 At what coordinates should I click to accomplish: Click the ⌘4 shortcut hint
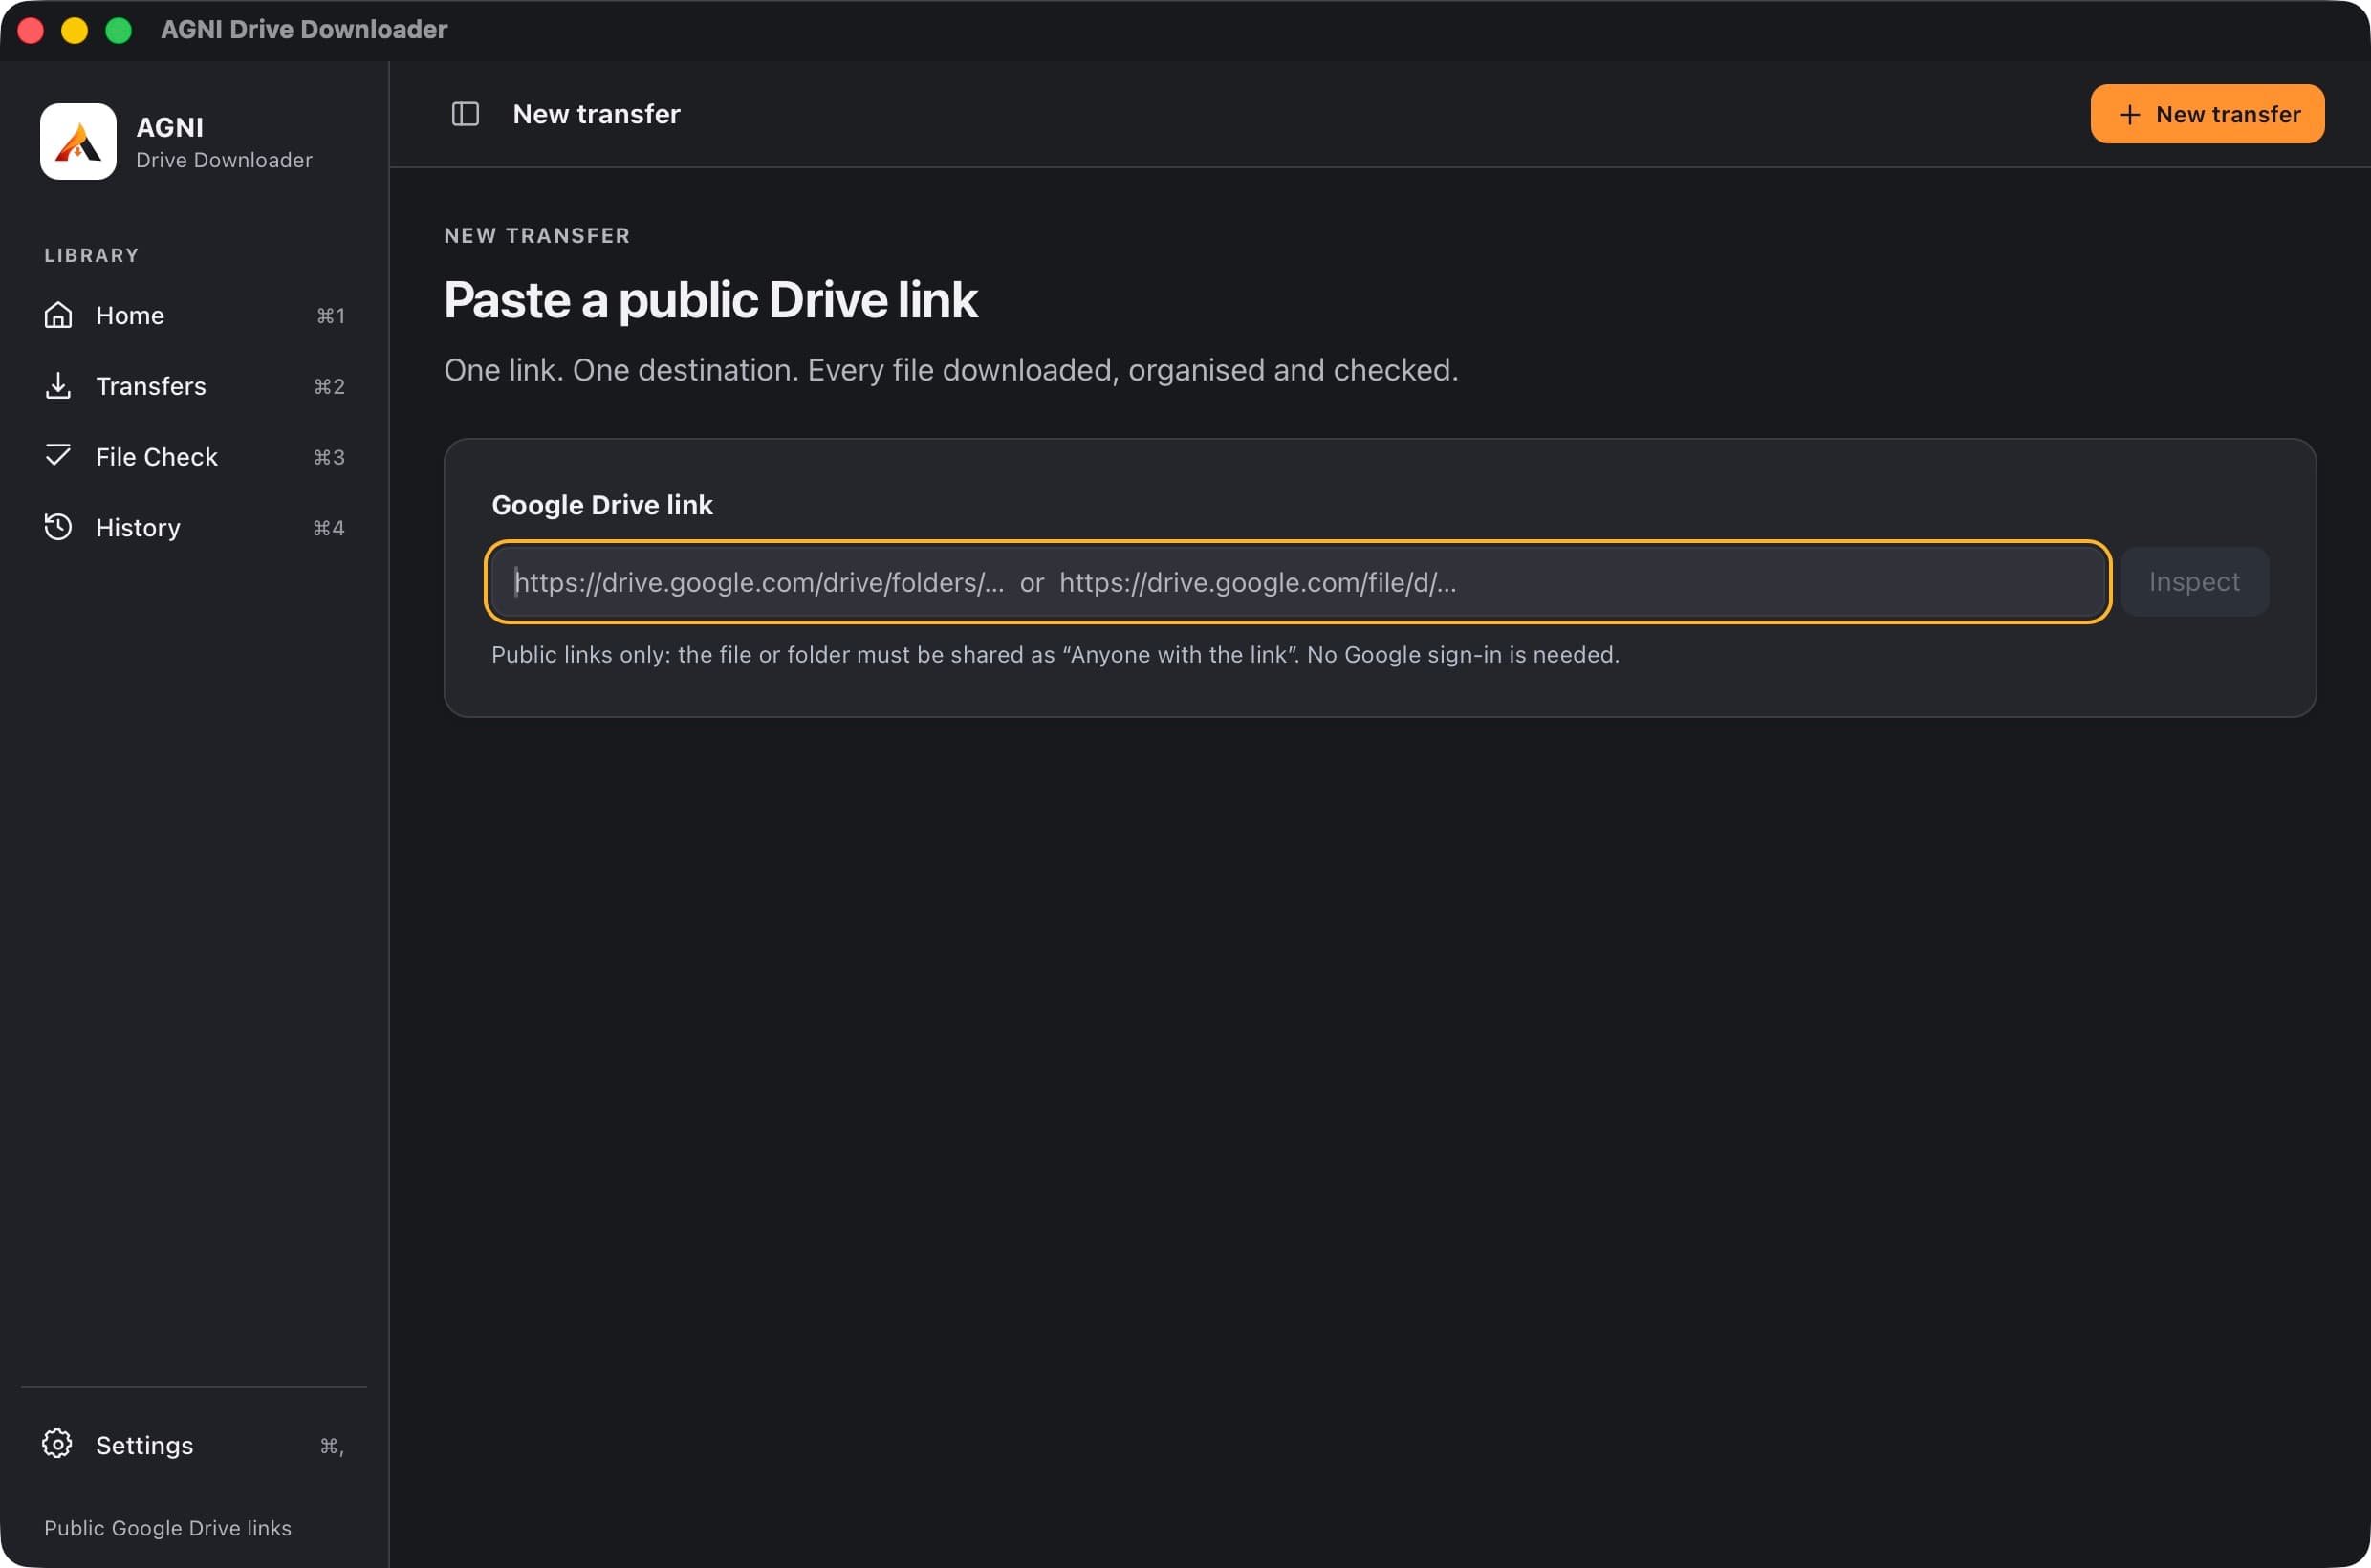point(329,528)
